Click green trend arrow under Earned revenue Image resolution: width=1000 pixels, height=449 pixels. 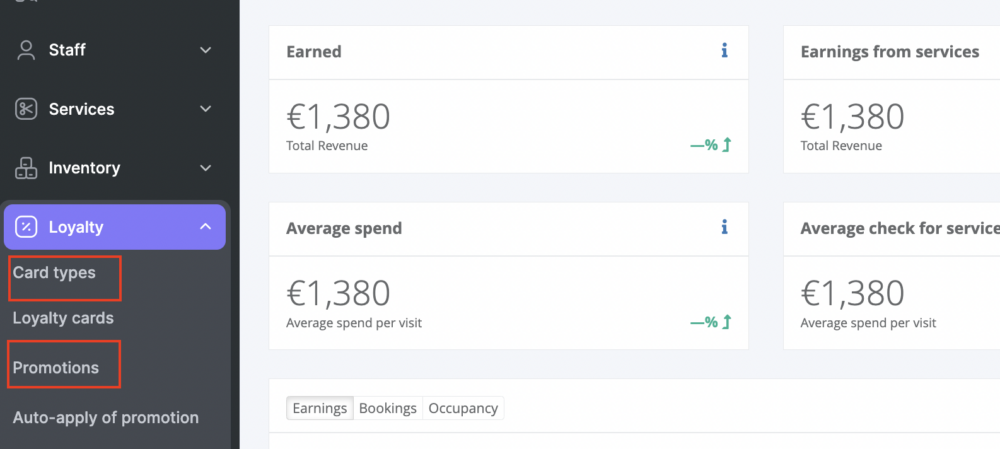[x=726, y=145]
